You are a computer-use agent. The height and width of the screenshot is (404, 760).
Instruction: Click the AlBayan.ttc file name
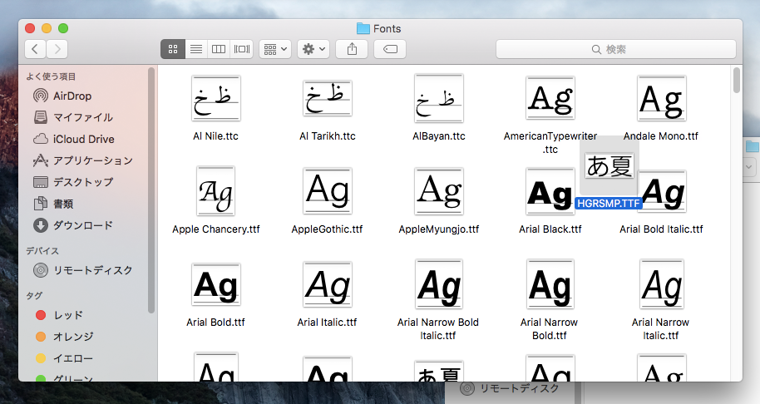coord(439,136)
